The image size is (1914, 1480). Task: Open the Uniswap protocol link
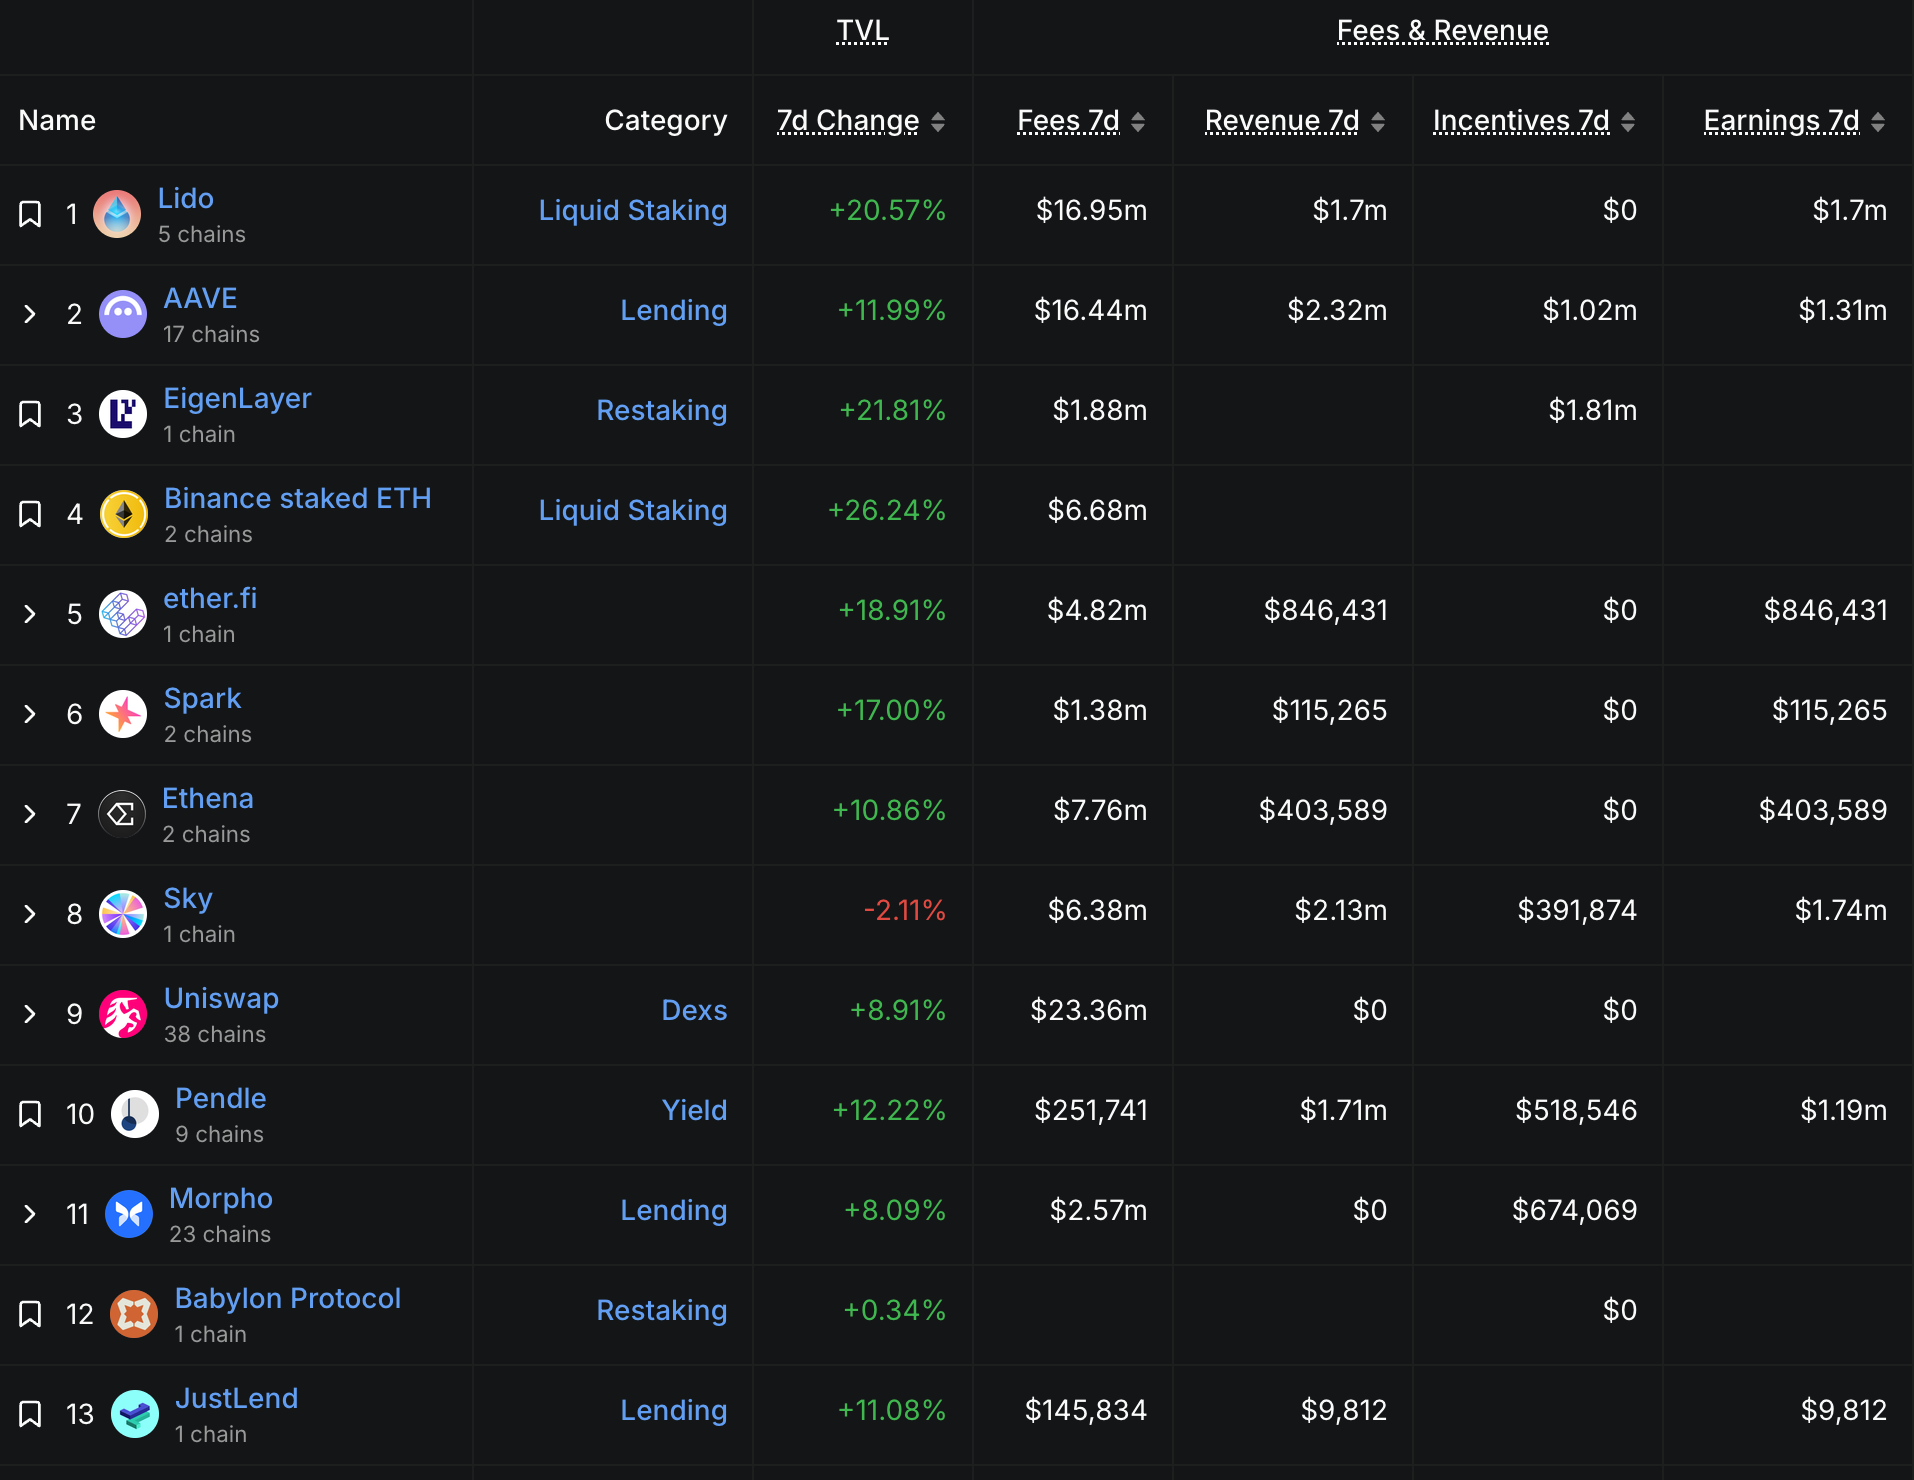coord(221,998)
